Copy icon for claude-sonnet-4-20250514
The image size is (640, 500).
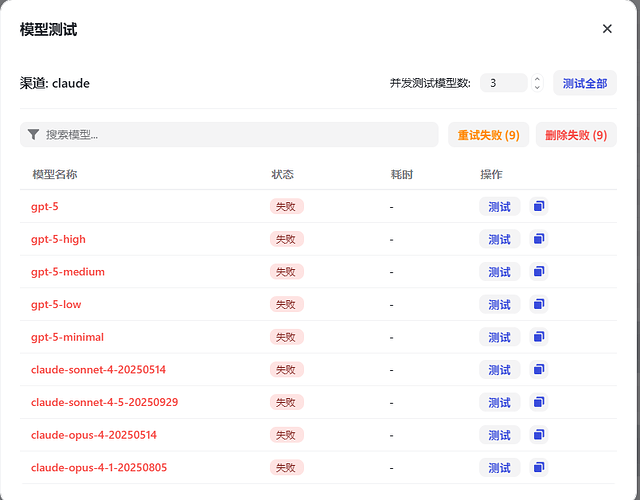[539, 369]
